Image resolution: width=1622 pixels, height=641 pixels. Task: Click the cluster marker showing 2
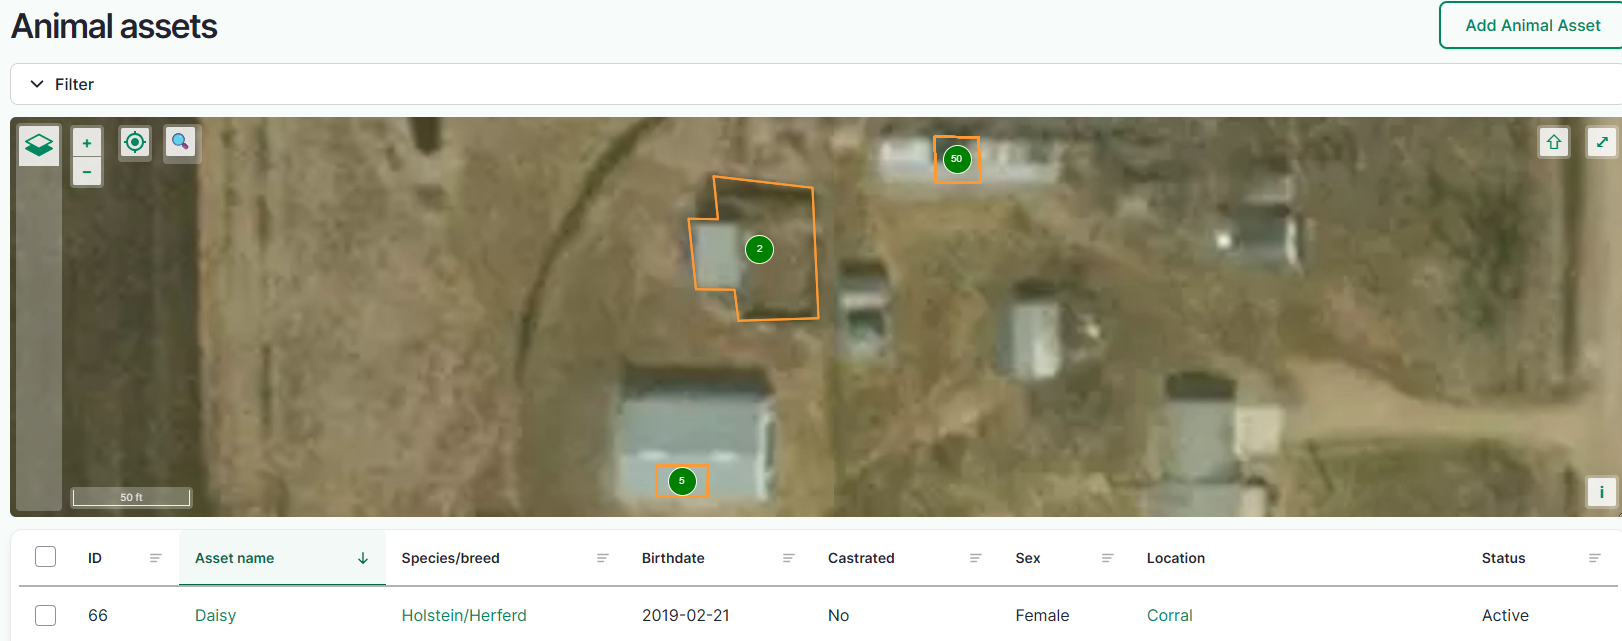[760, 249]
